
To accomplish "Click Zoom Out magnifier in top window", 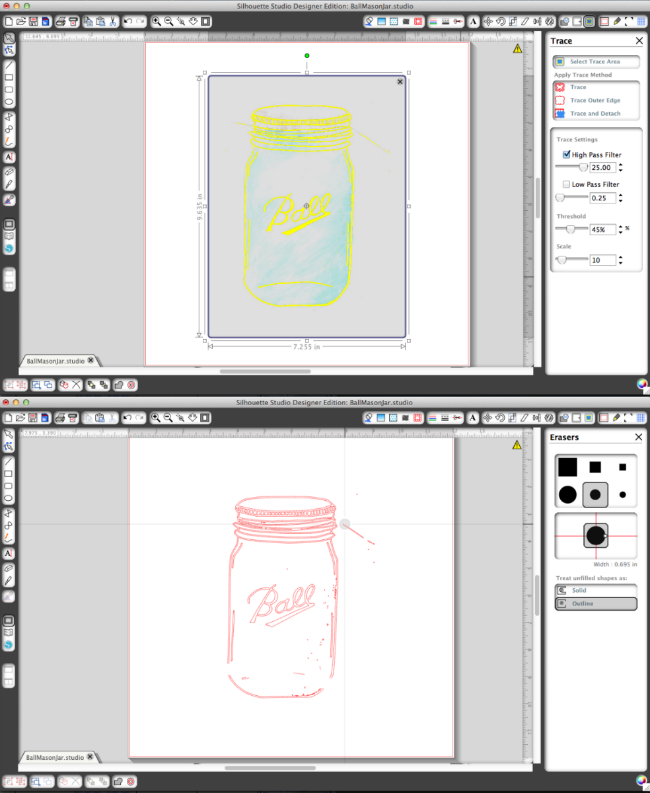I will tap(168, 21).
